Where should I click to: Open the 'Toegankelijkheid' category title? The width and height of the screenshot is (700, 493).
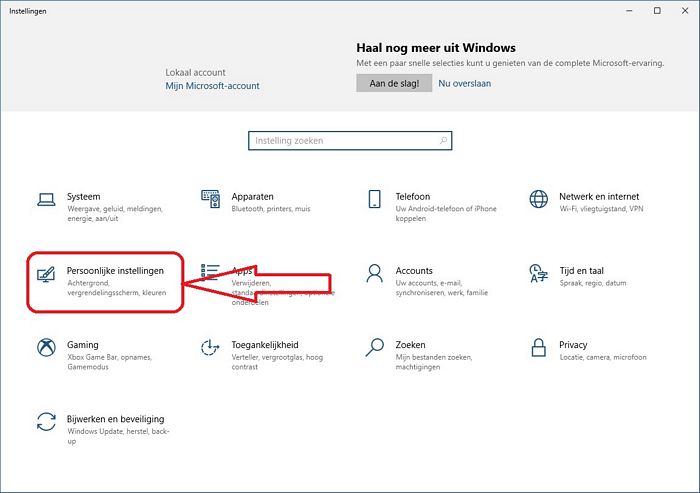265,345
